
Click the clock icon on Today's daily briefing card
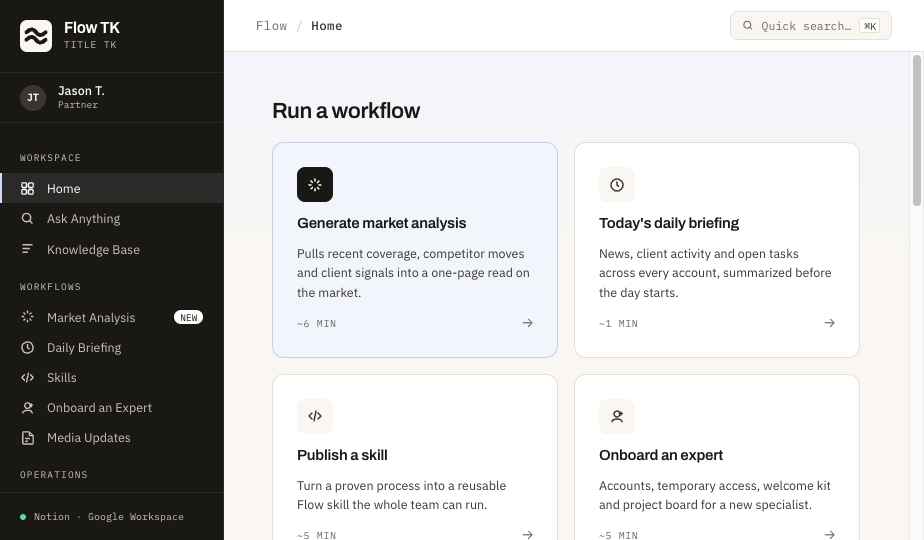click(616, 185)
